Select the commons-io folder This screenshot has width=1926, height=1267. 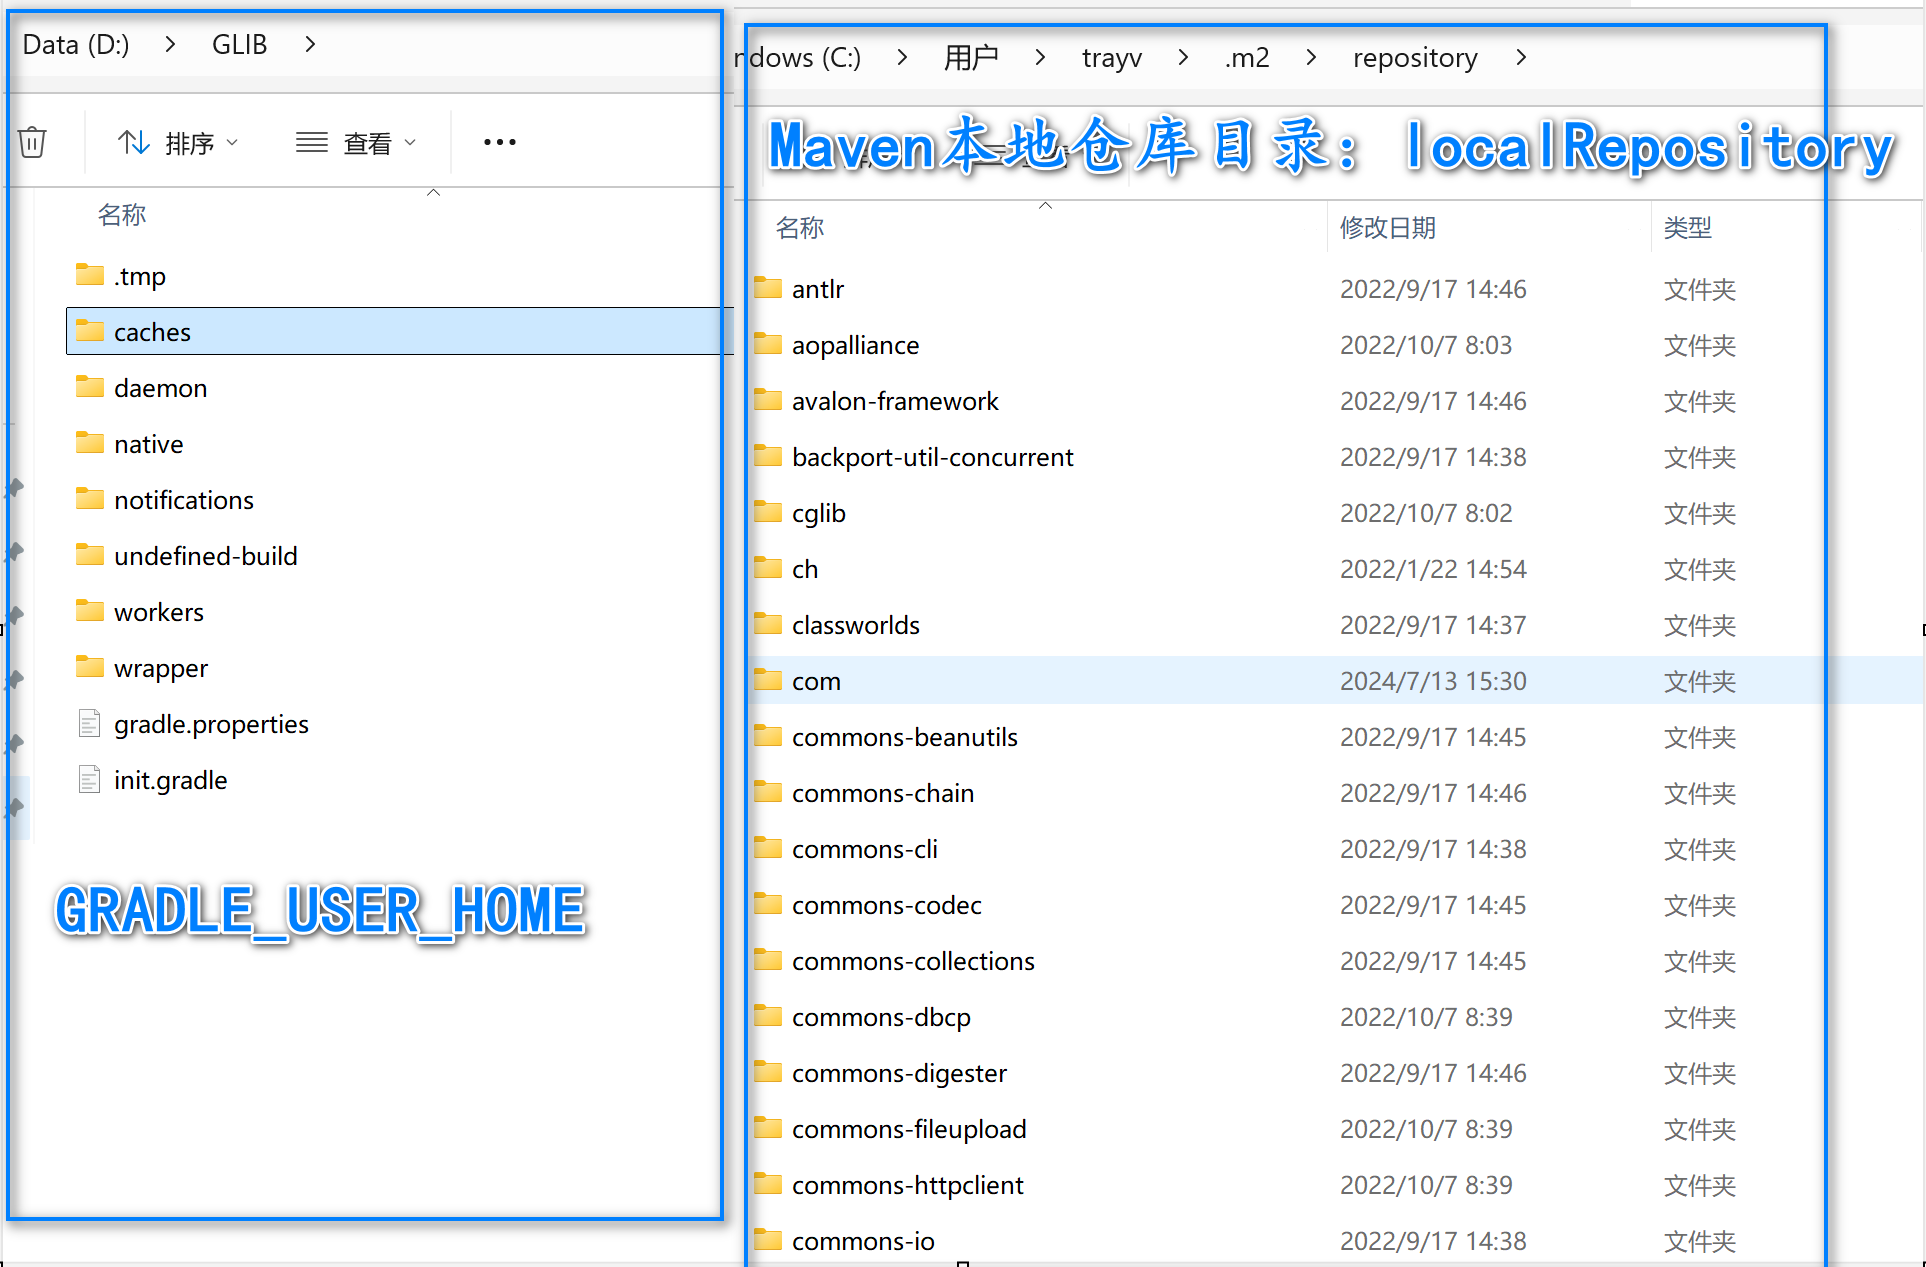click(862, 1241)
